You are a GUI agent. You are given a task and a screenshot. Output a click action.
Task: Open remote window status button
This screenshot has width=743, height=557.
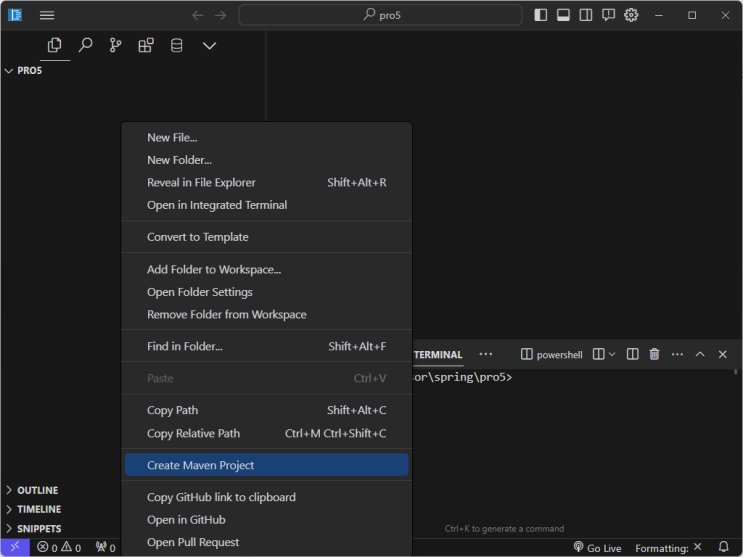[15, 548]
